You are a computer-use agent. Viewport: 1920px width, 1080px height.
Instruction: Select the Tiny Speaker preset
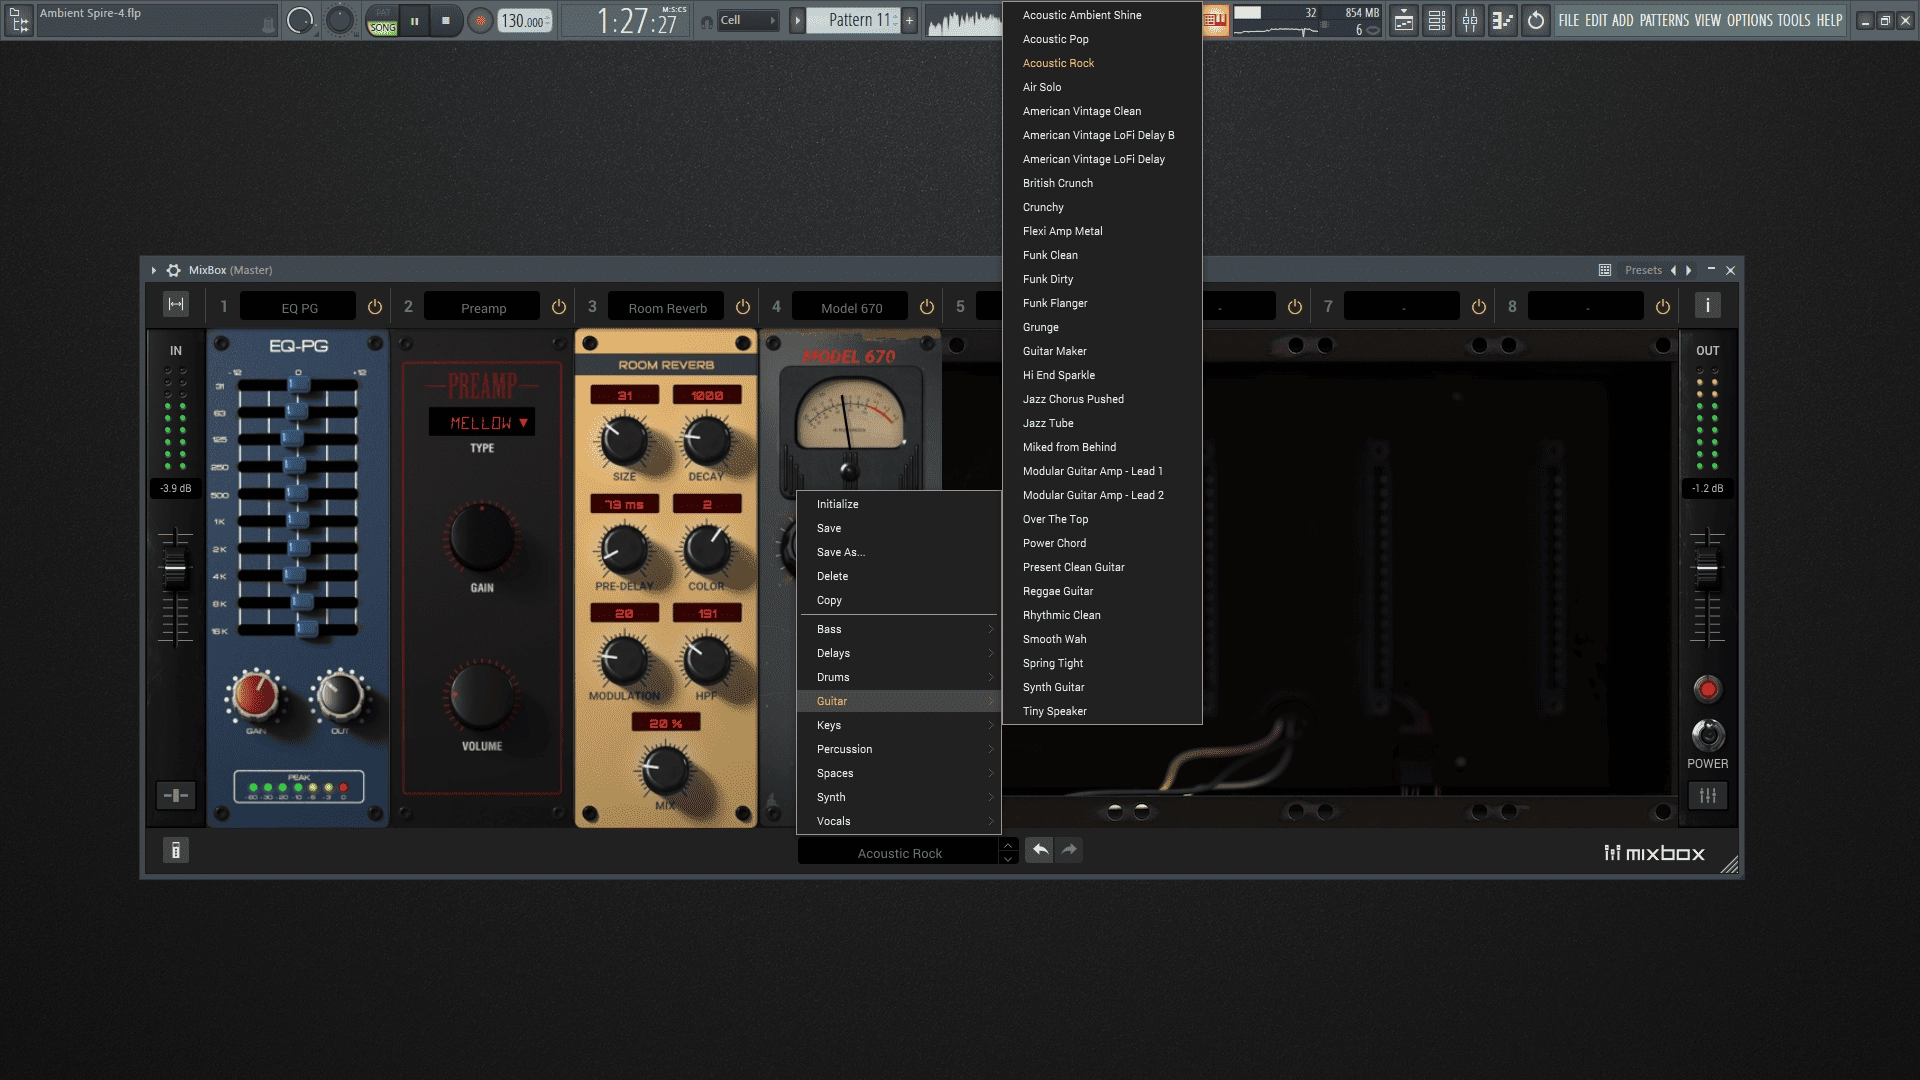pos(1102,711)
